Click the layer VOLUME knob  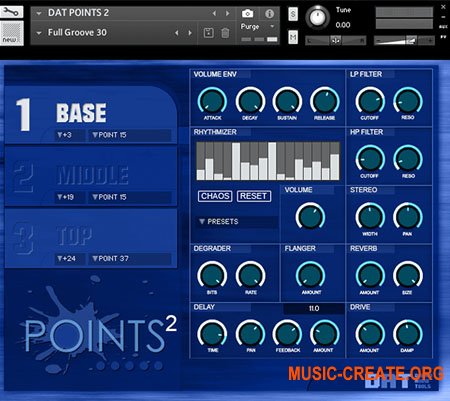(310, 216)
